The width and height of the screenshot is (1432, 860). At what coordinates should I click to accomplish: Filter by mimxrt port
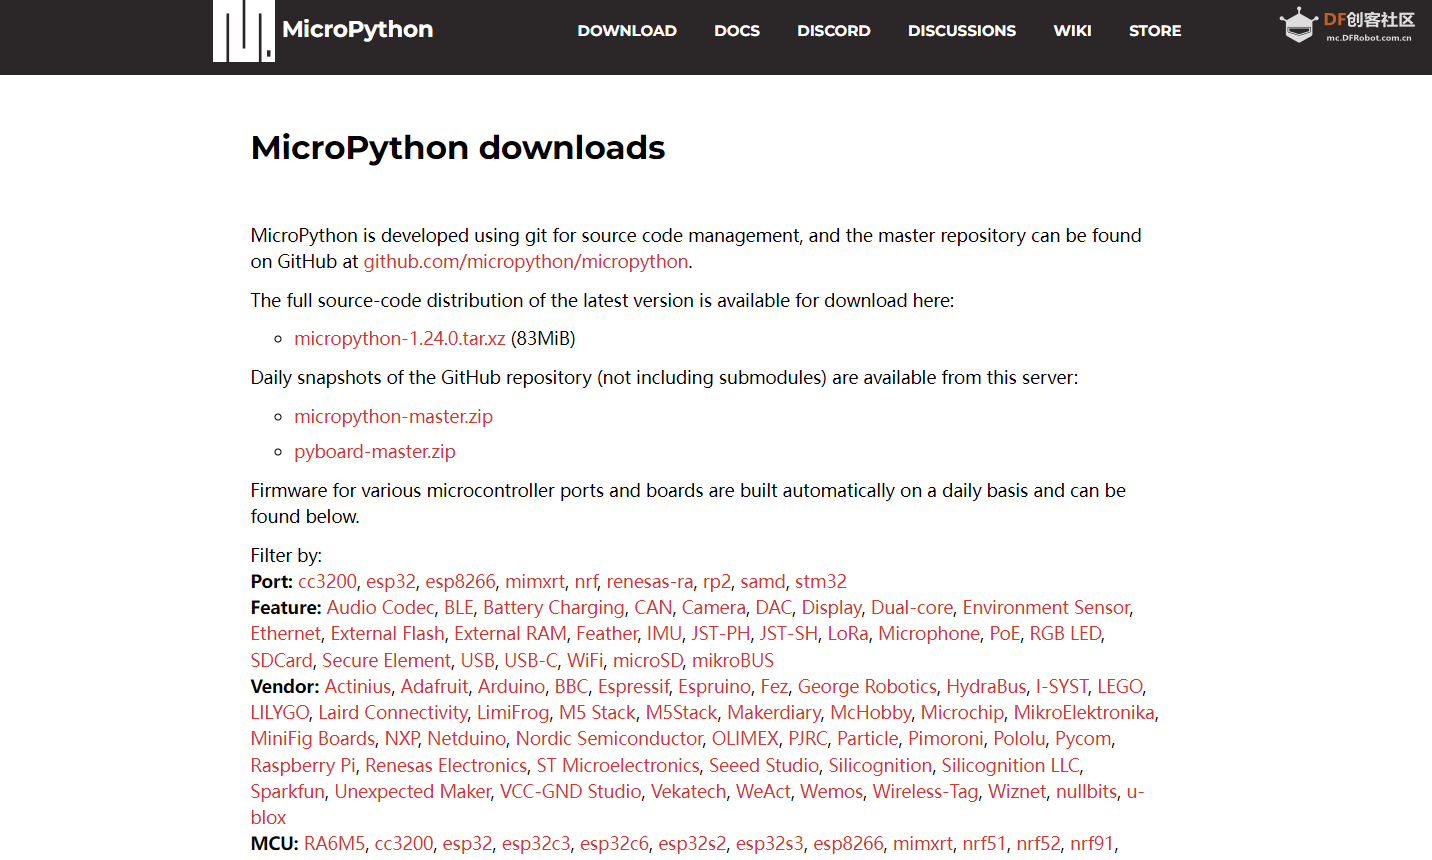(535, 582)
